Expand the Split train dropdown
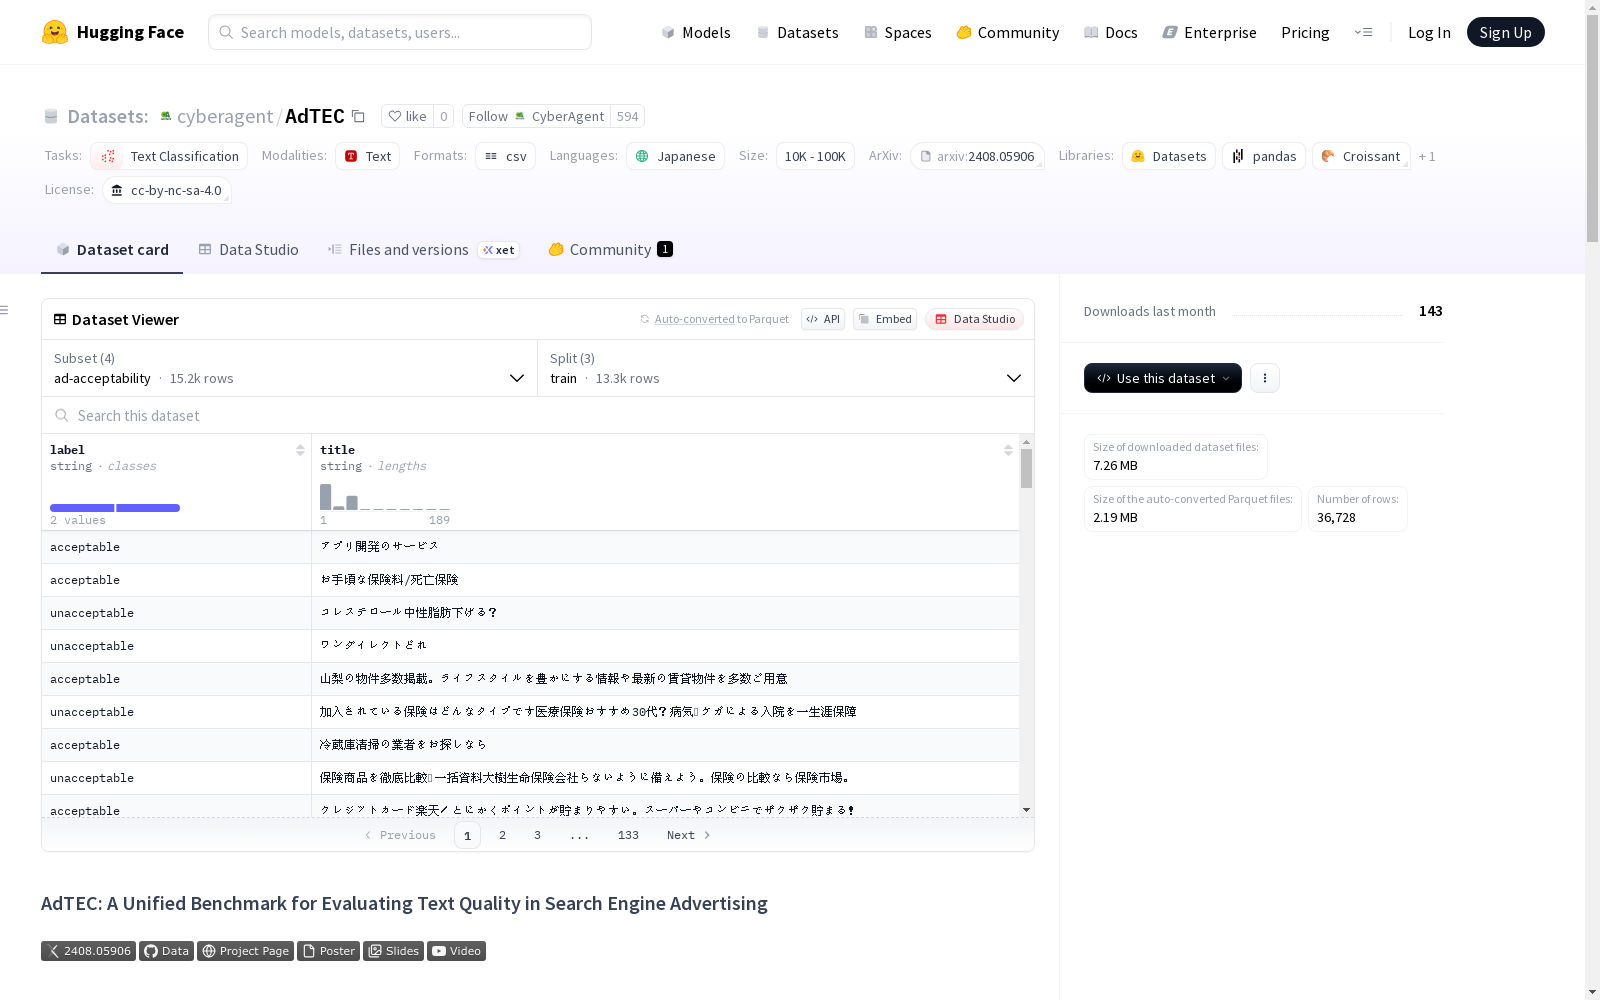This screenshot has width=1600, height=1000. (786, 368)
